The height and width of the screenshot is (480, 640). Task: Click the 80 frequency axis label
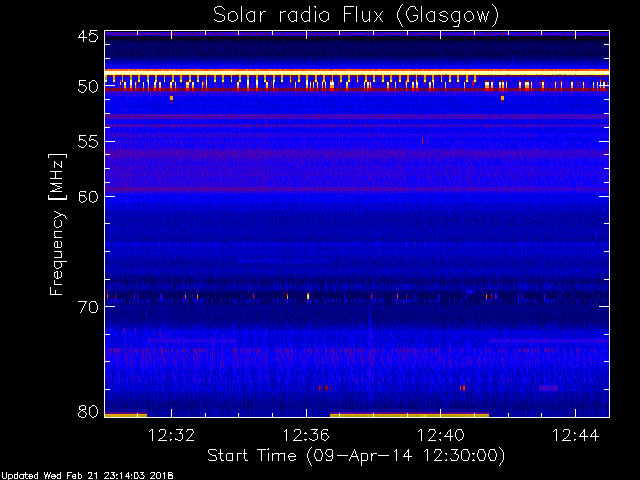(88, 411)
